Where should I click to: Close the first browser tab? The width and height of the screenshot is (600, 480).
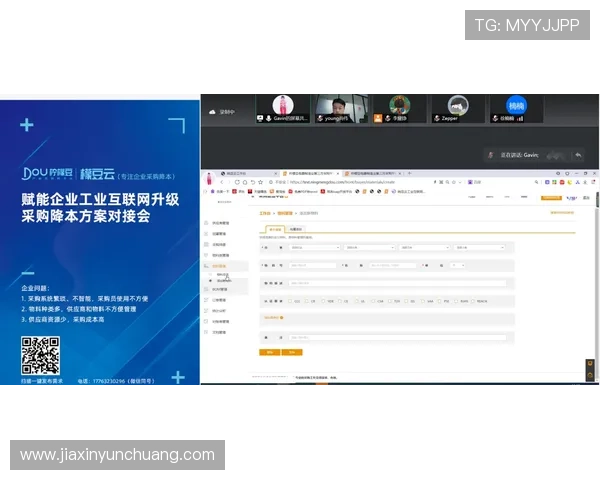click(276, 174)
